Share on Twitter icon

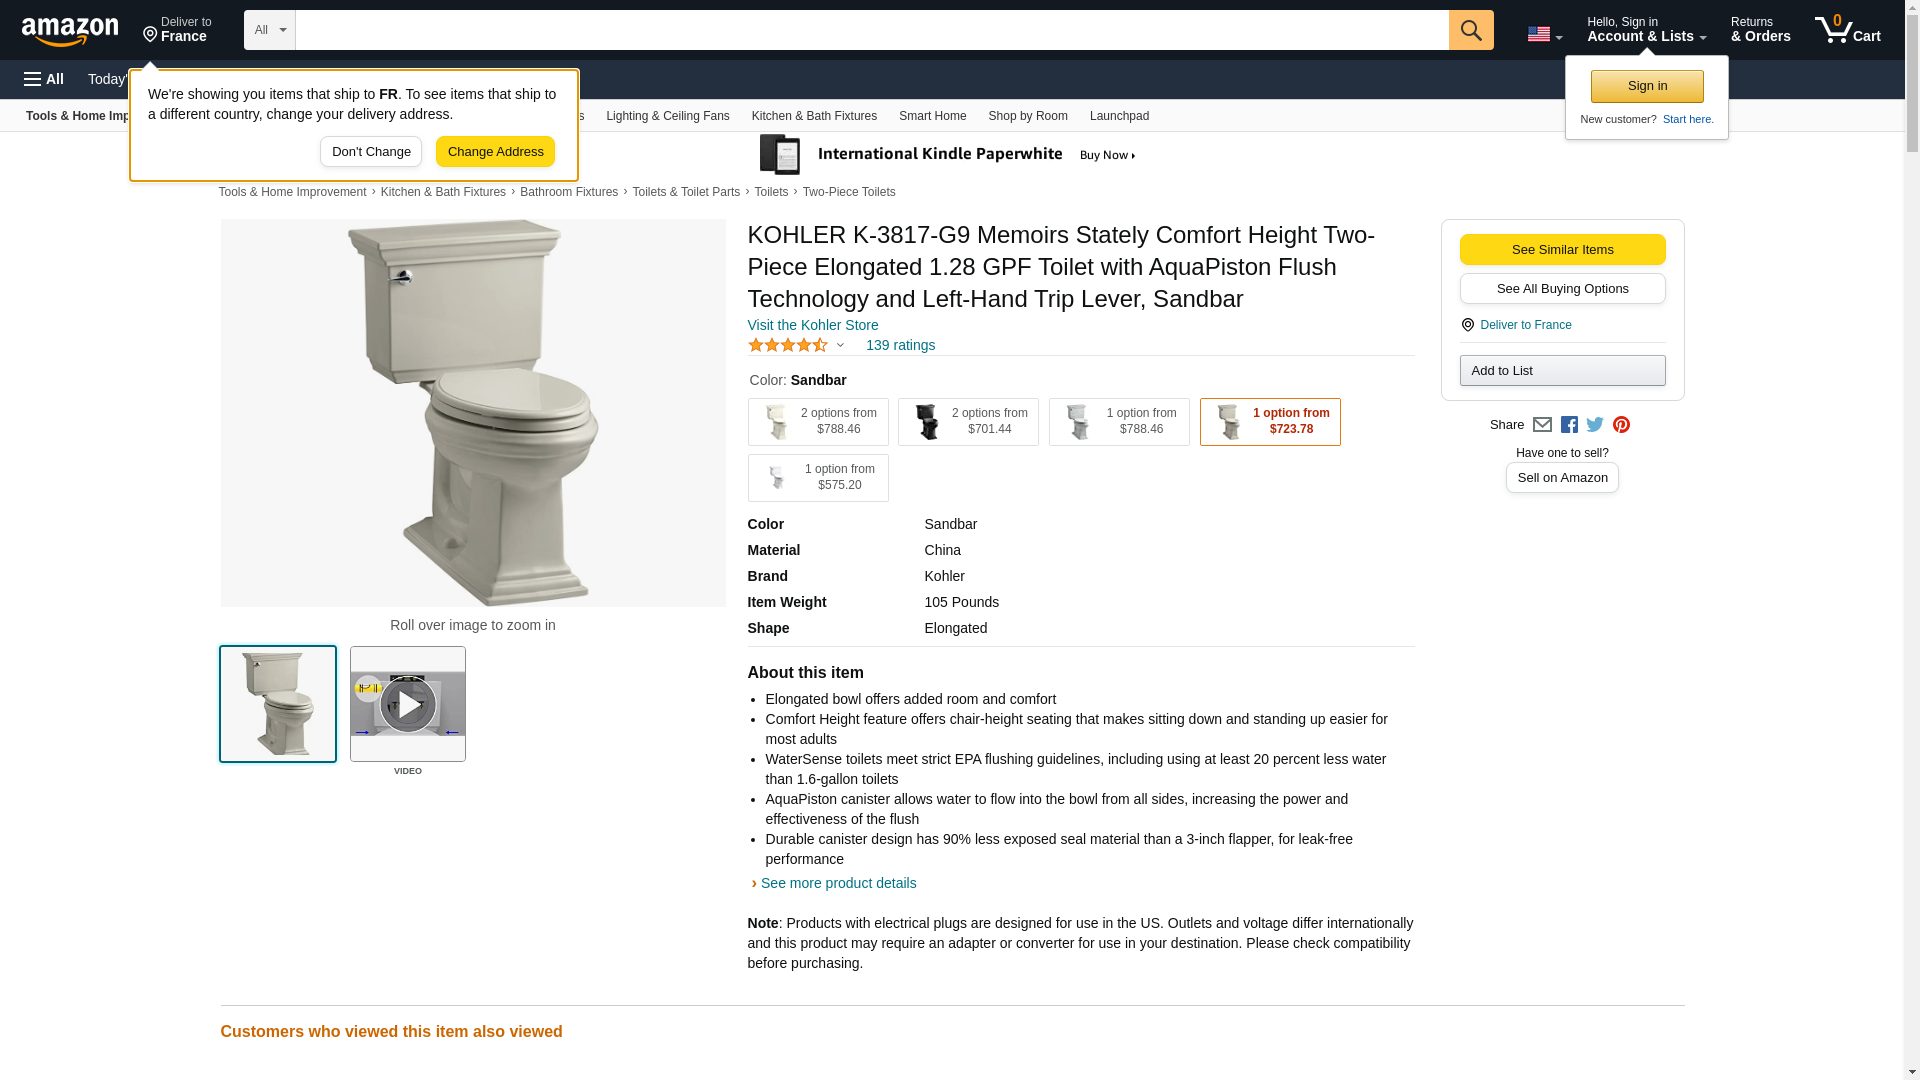[1595, 425]
